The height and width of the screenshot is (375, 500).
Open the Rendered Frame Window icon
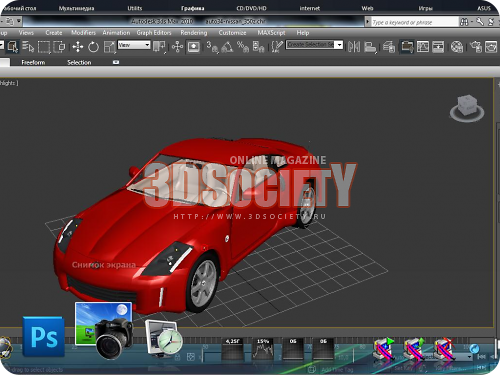coord(491,47)
